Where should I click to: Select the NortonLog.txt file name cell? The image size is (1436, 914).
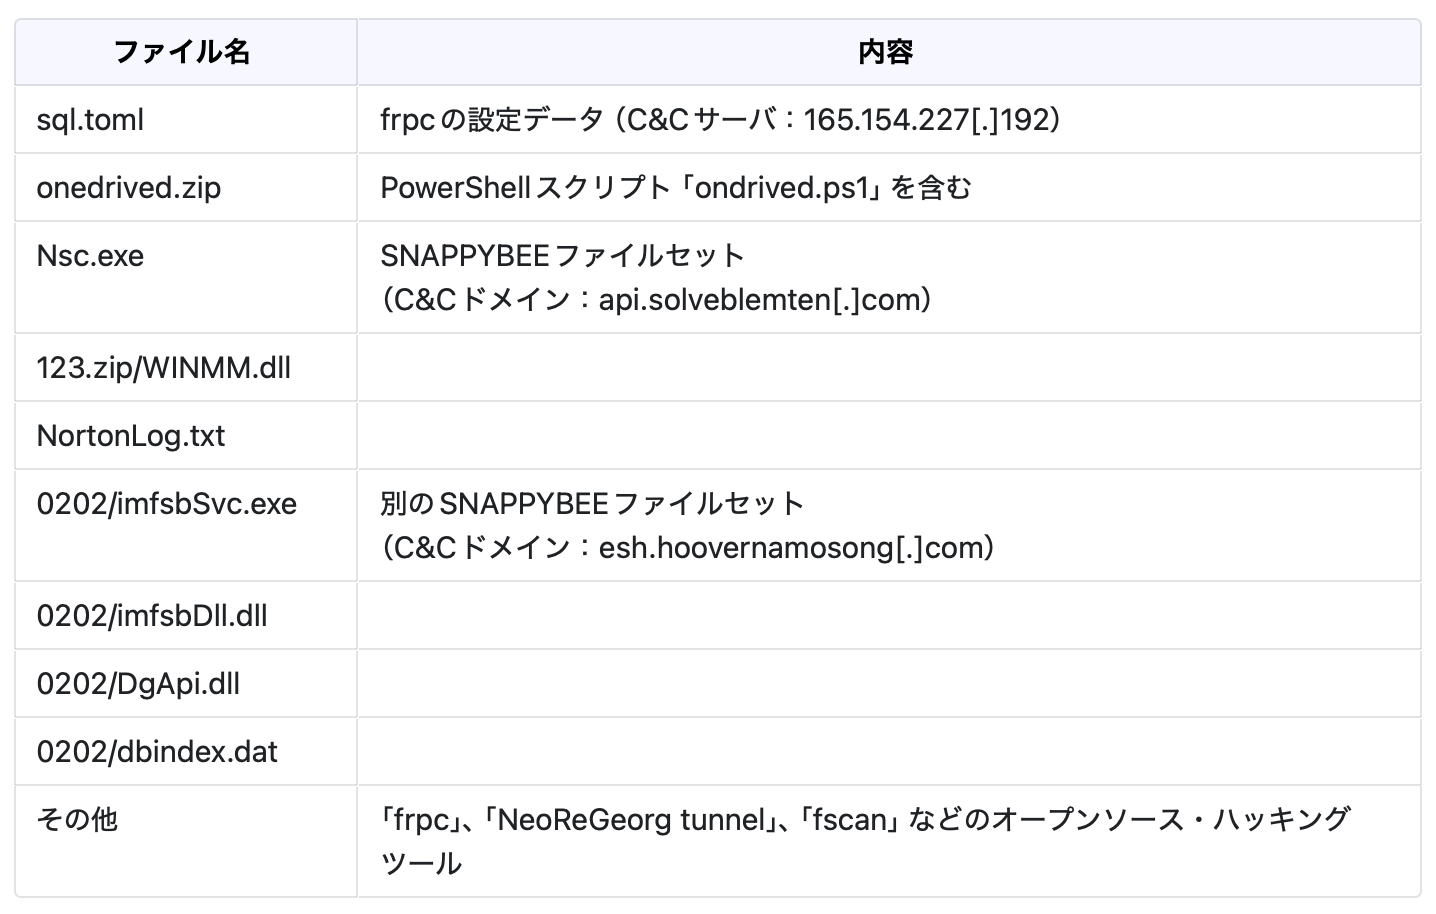pos(131,436)
